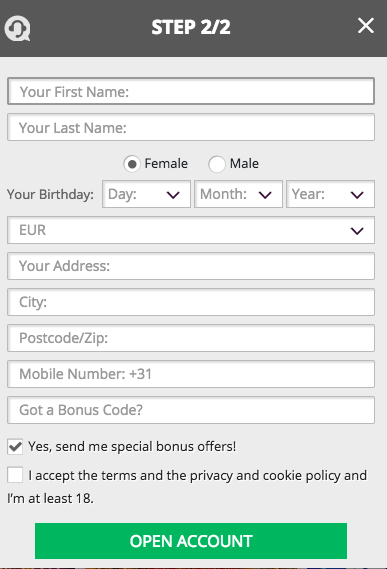
Task: Open the birthday Month dropdown
Action: click(x=238, y=194)
